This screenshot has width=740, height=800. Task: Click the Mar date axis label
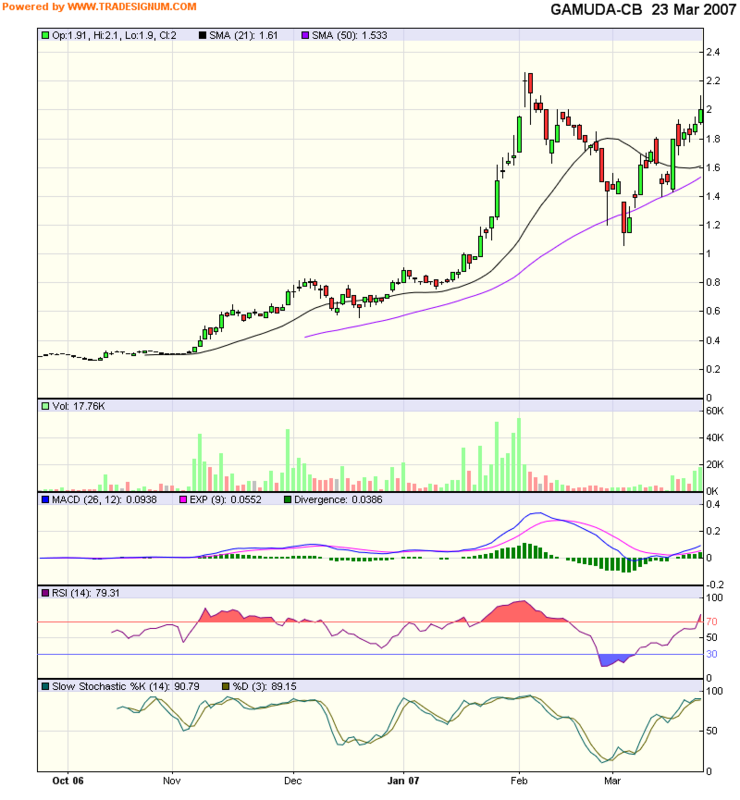point(612,781)
